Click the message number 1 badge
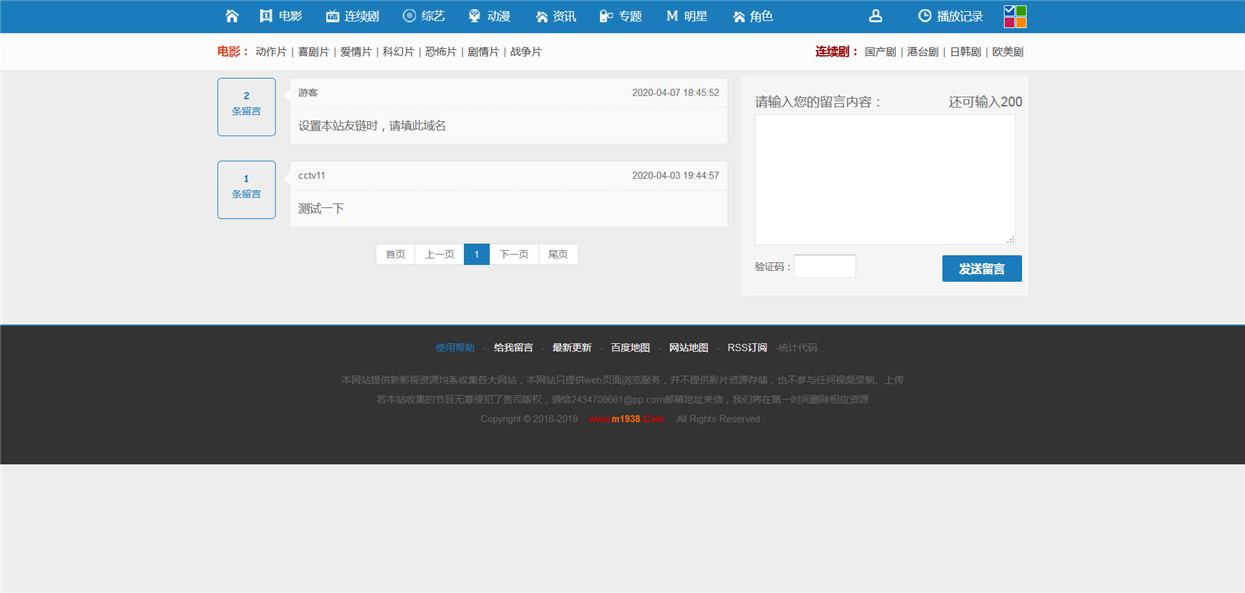Image resolution: width=1245 pixels, height=593 pixels. click(246, 190)
